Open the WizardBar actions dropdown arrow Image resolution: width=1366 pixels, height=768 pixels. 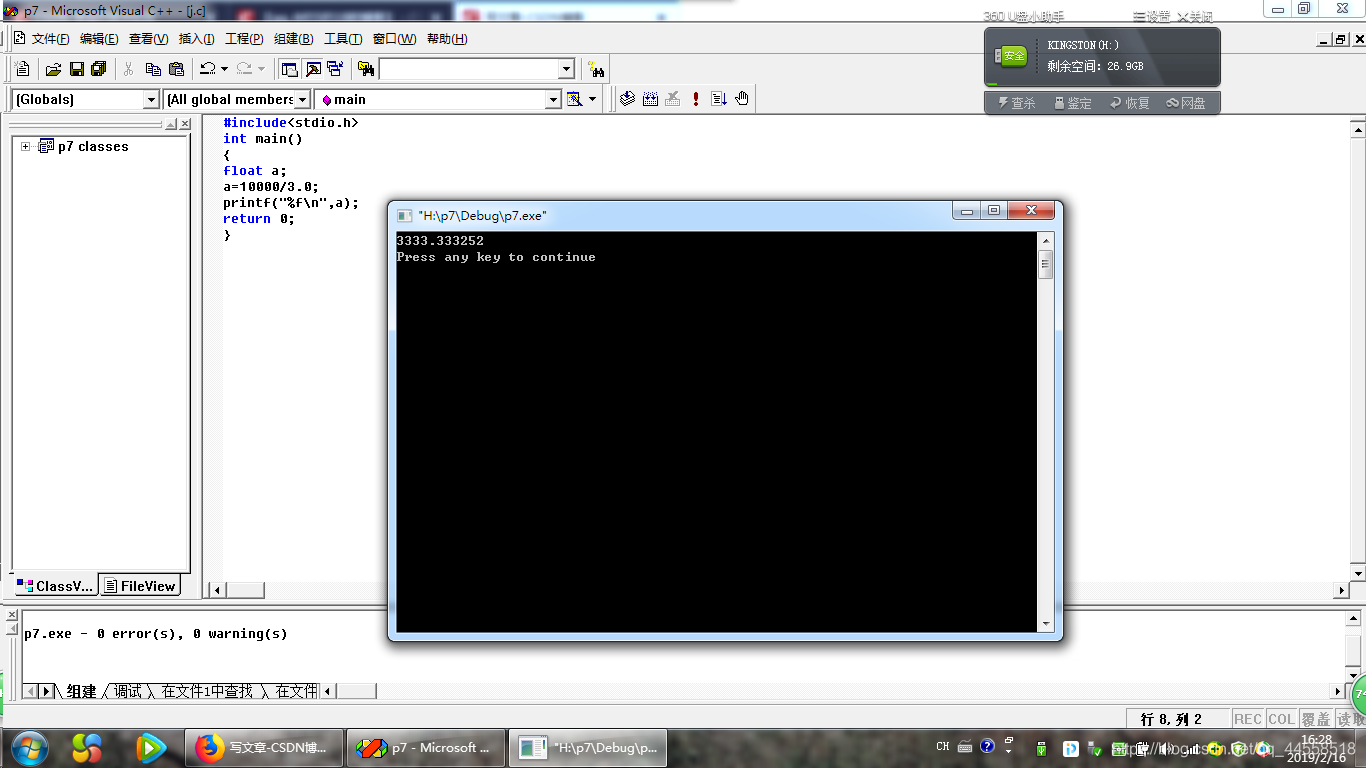pyautogui.click(x=592, y=99)
